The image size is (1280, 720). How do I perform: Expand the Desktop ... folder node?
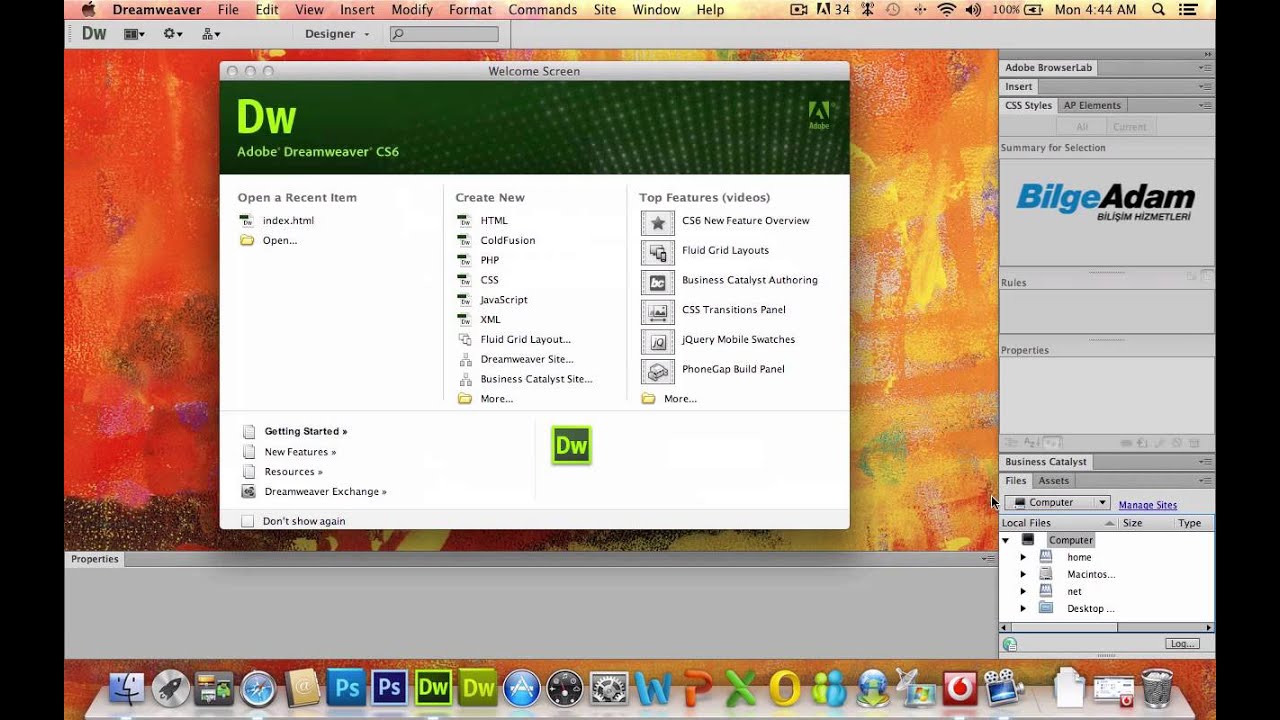[1022, 609]
